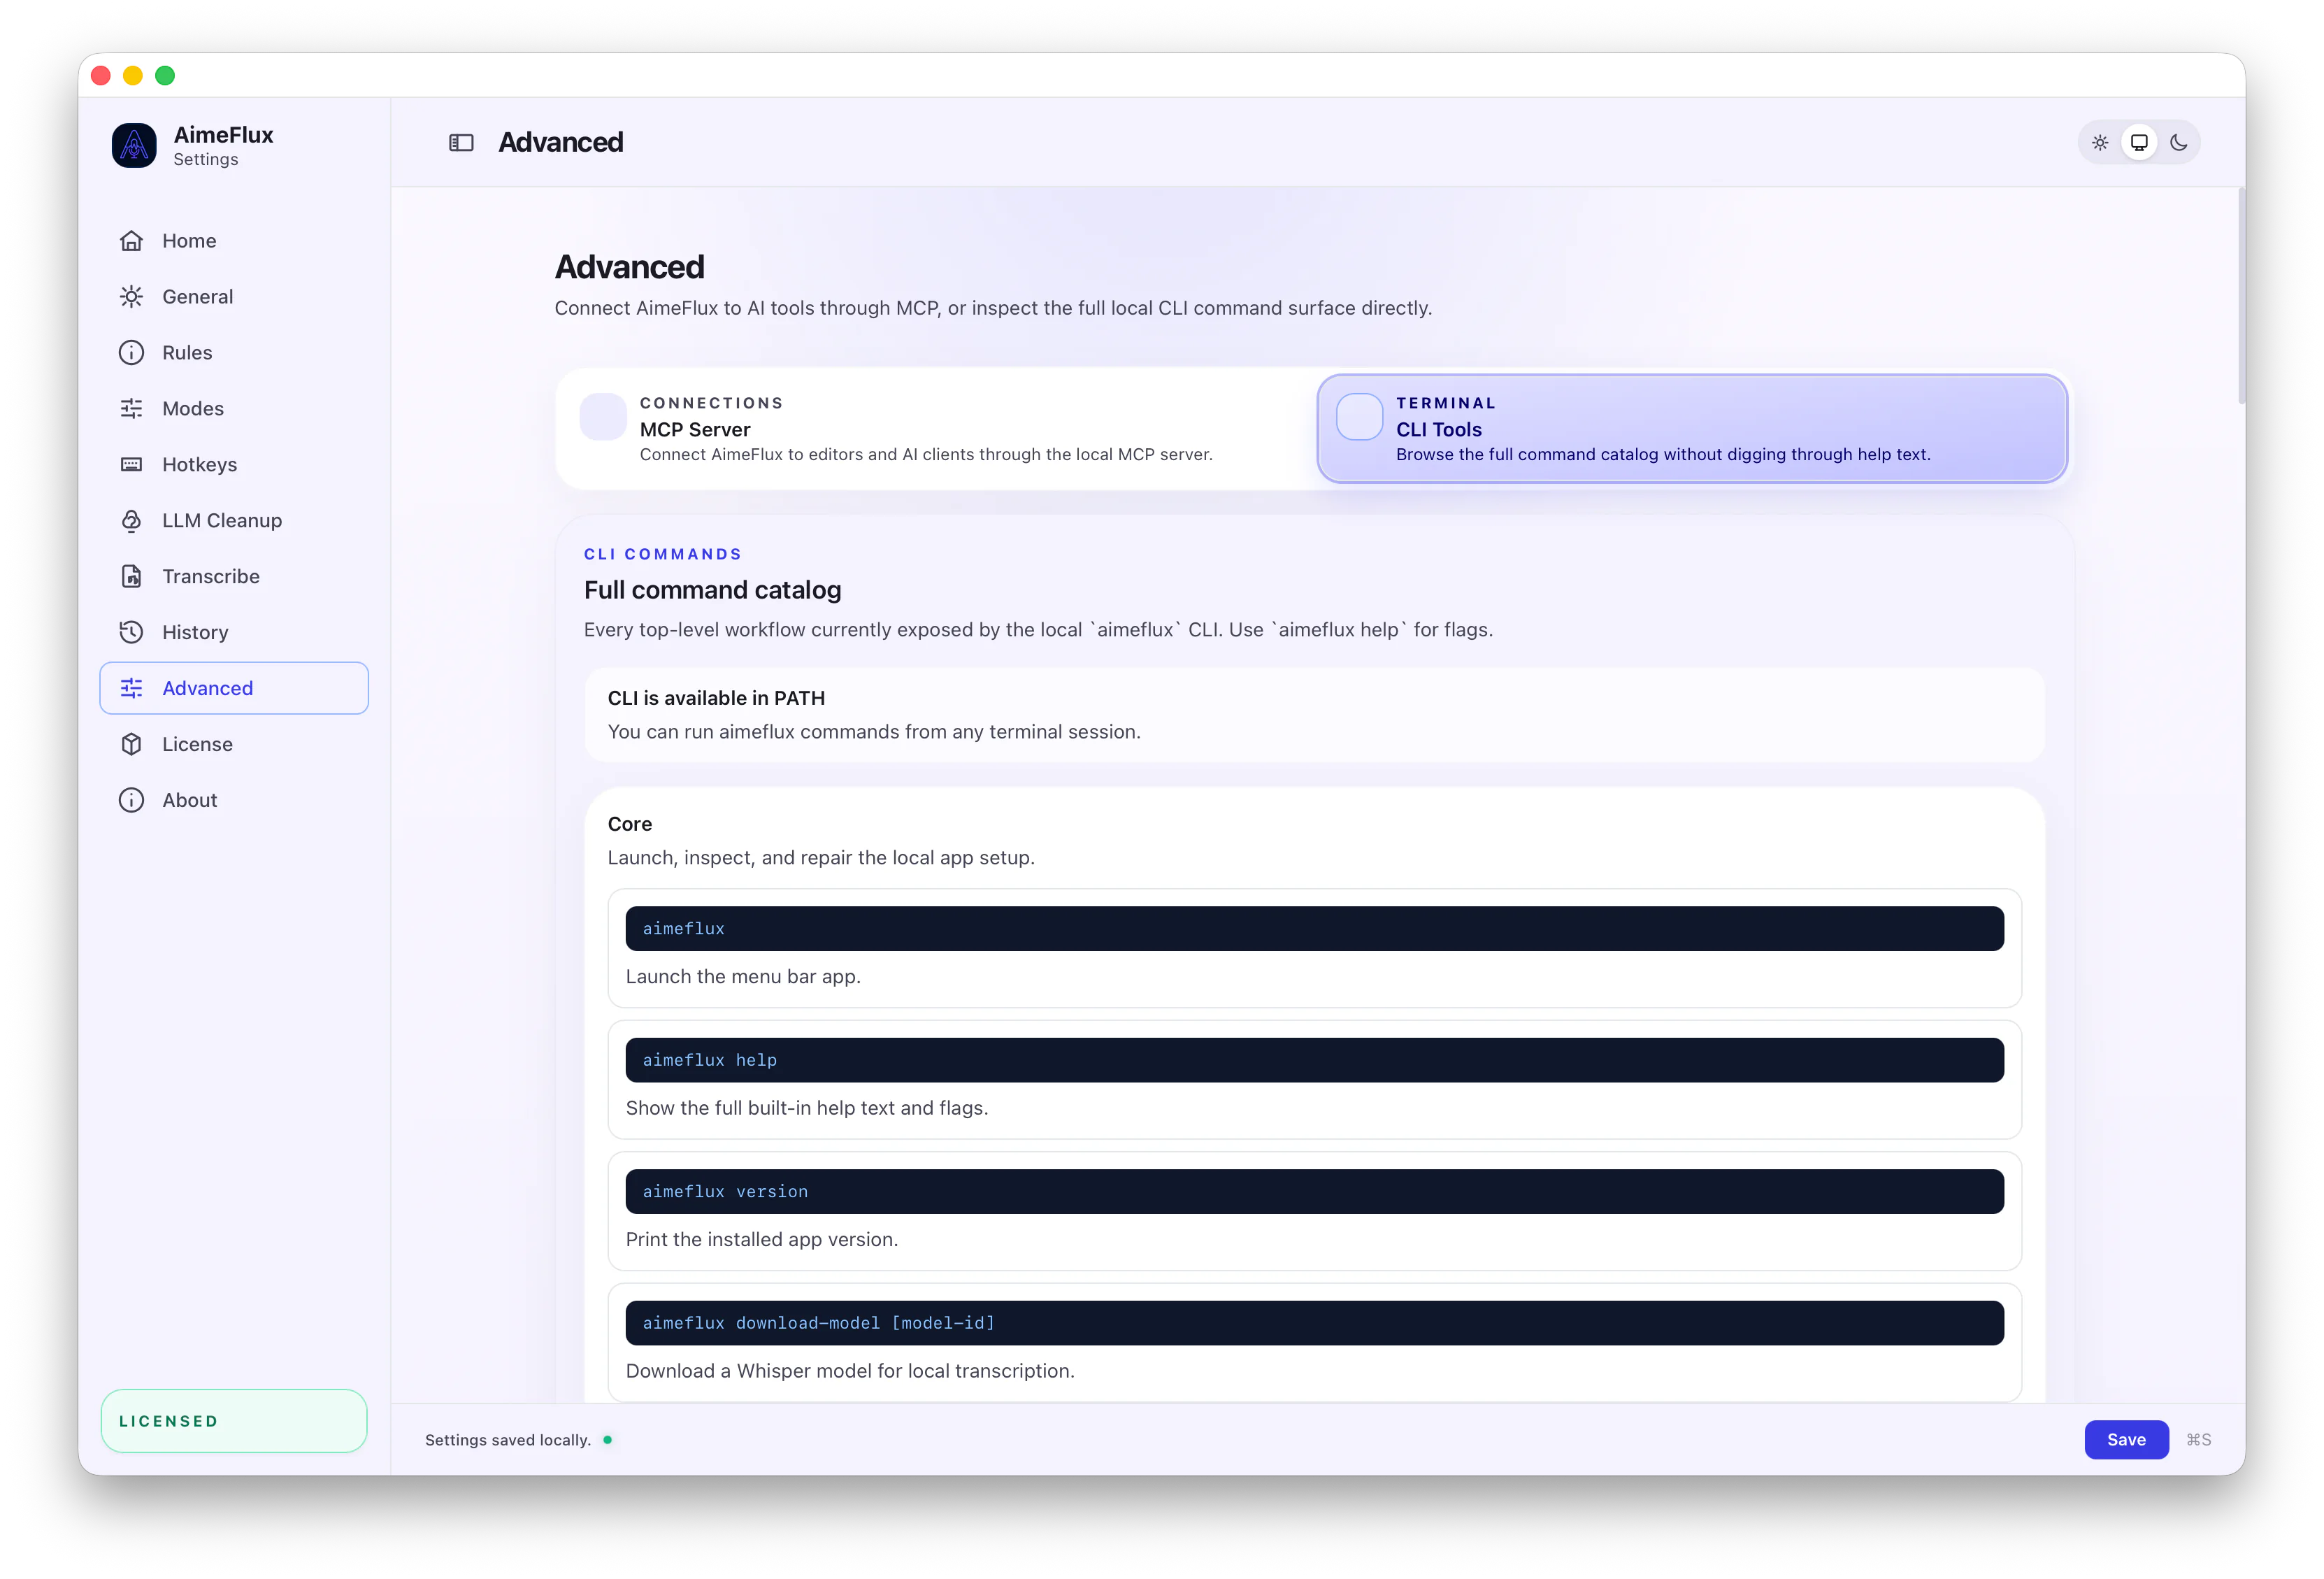Screen dimensions: 2324x1579
Task: Click the Rules info icon
Action: (131, 353)
